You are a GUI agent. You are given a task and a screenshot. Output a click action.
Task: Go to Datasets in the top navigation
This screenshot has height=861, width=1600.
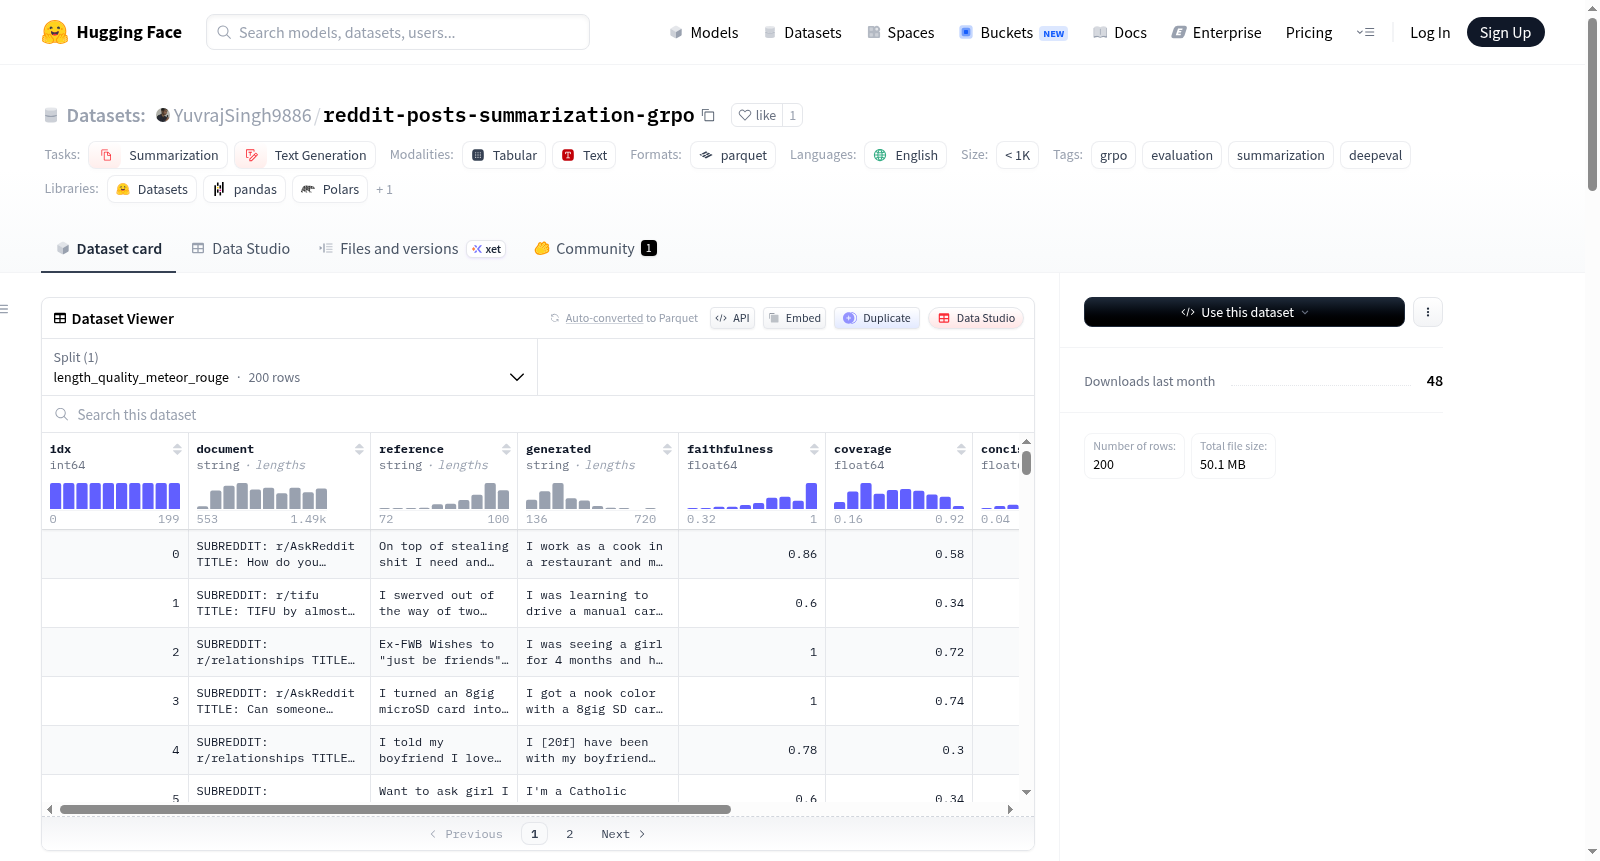coord(802,32)
